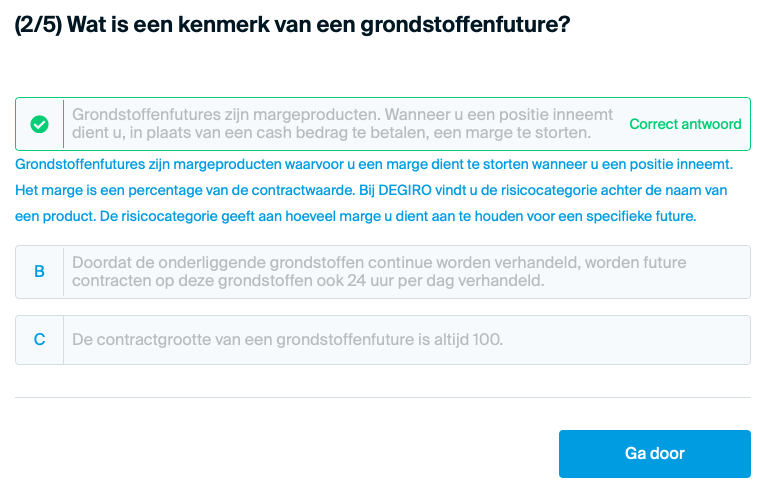The height and width of the screenshot is (499, 772).
Task: Click the question heading about grondstoffenfuture
Action: point(292,25)
